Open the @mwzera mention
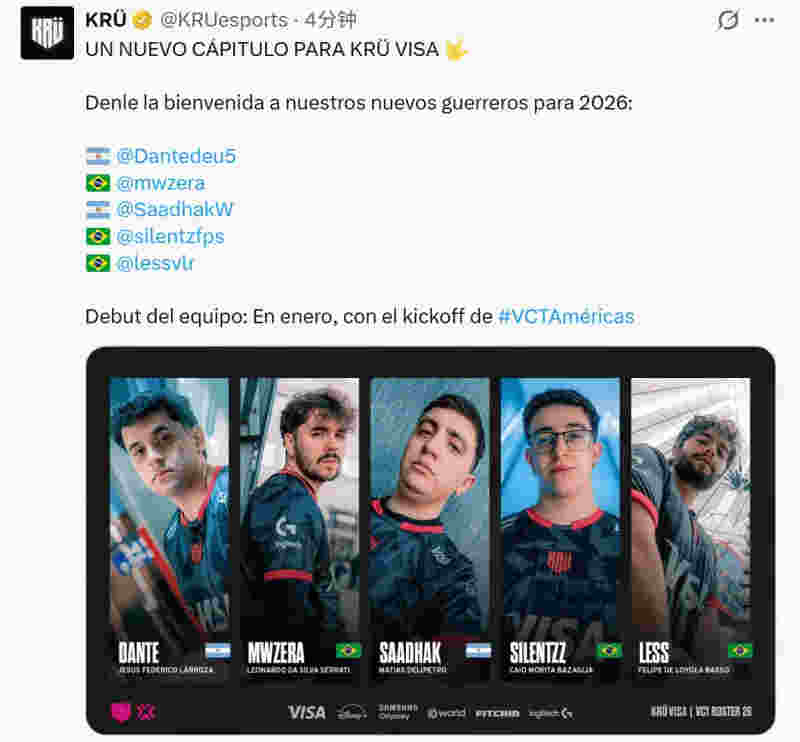 click(161, 183)
